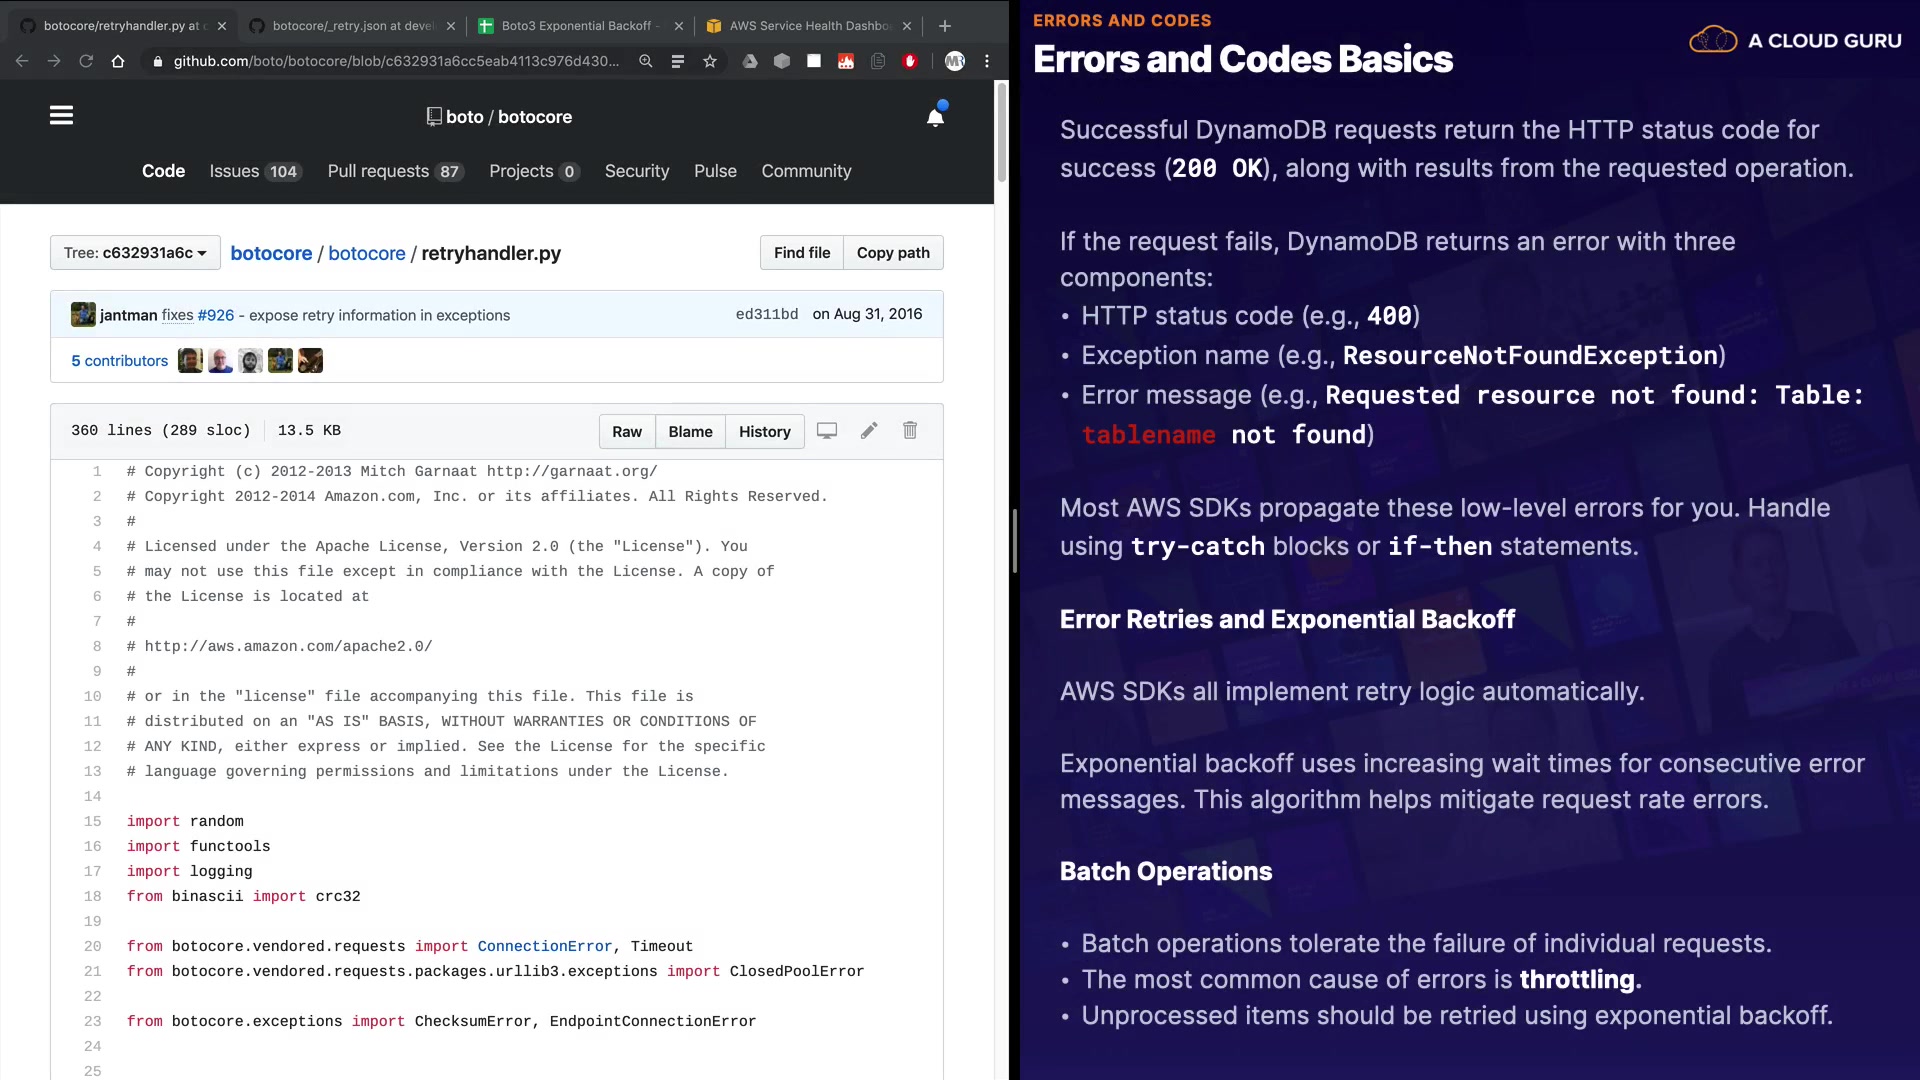Expand the Tree c632931a6c branch dropdown

135,253
